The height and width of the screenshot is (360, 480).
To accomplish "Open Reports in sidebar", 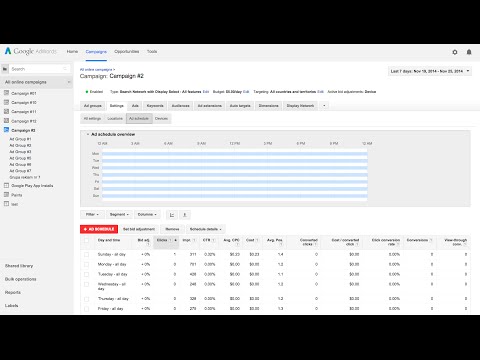I will [13, 292].
